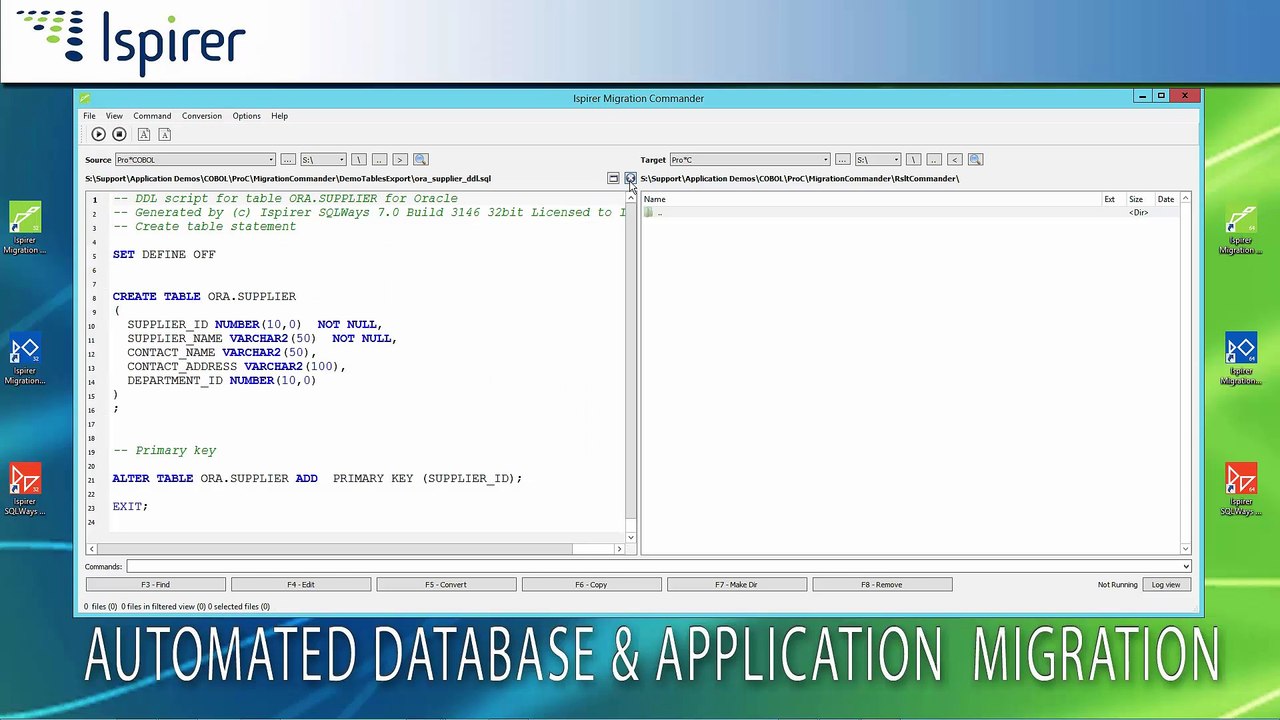
Task: Click the SET DEFINE OFF line
Action: [x=164, y=254]
